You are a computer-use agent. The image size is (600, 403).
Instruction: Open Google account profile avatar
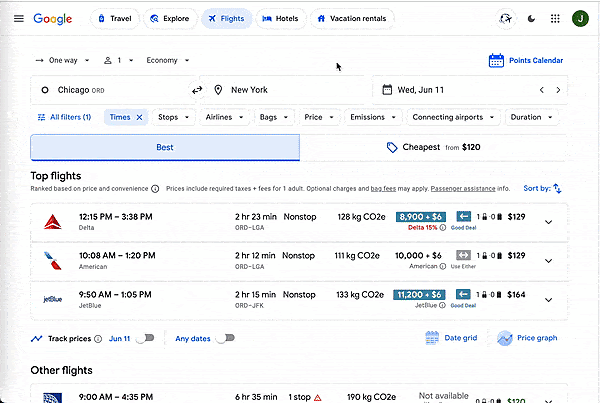(579, 18)
